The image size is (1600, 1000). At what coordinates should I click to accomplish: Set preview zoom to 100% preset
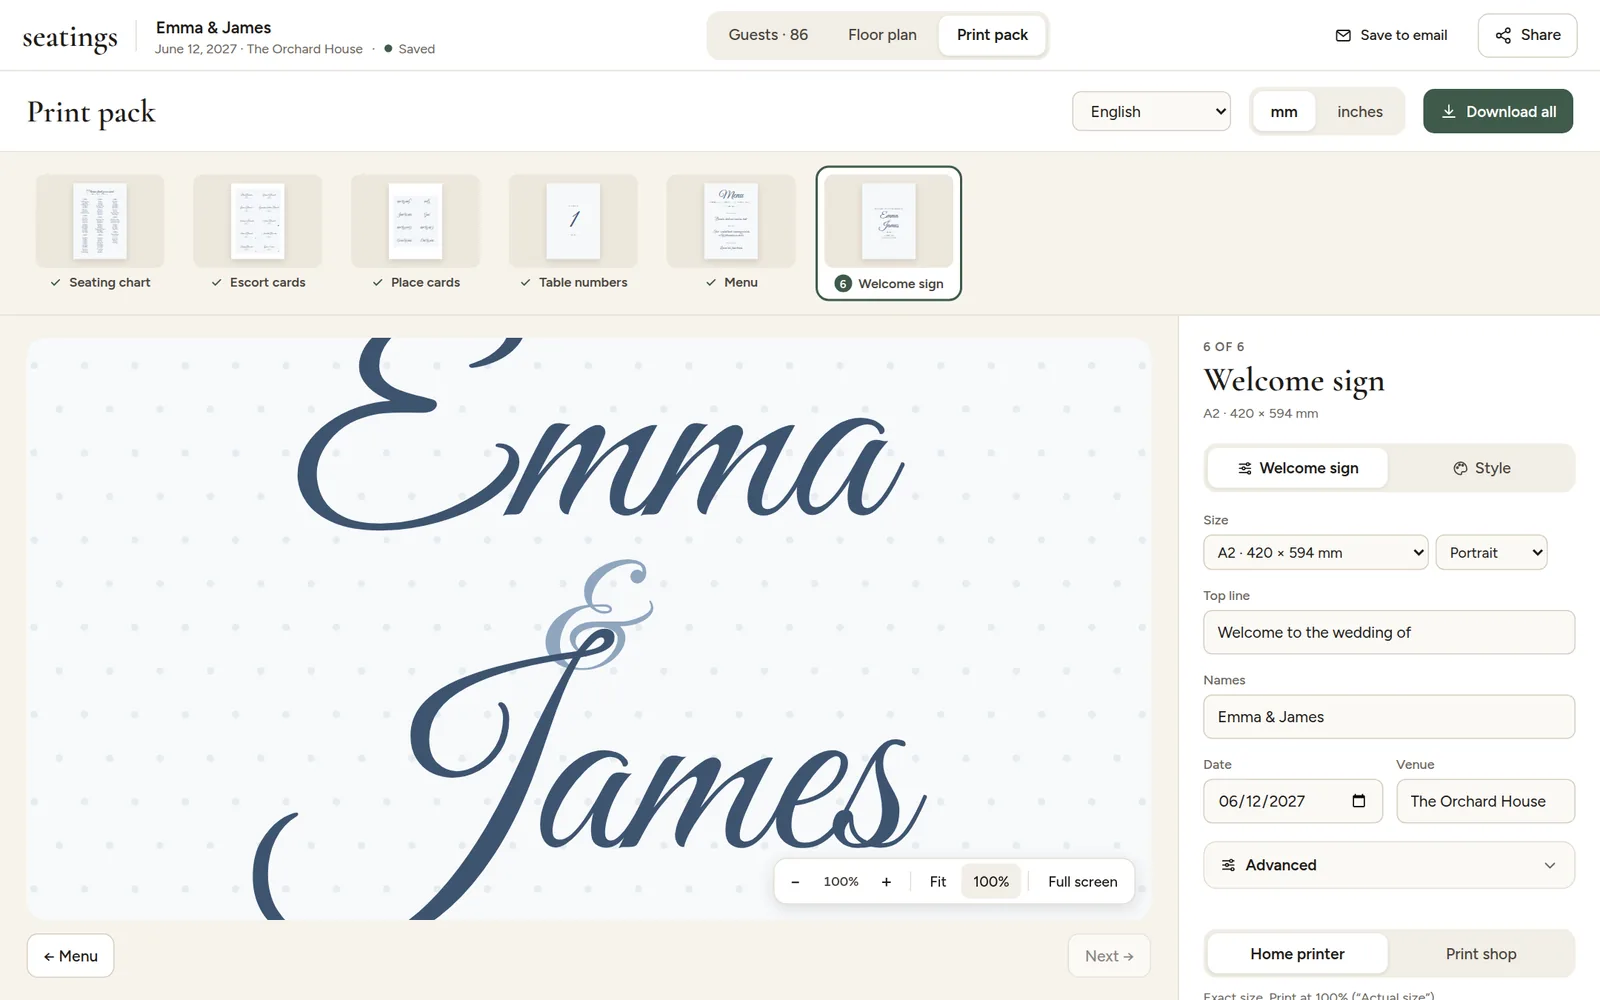click(x=991, y=882)
